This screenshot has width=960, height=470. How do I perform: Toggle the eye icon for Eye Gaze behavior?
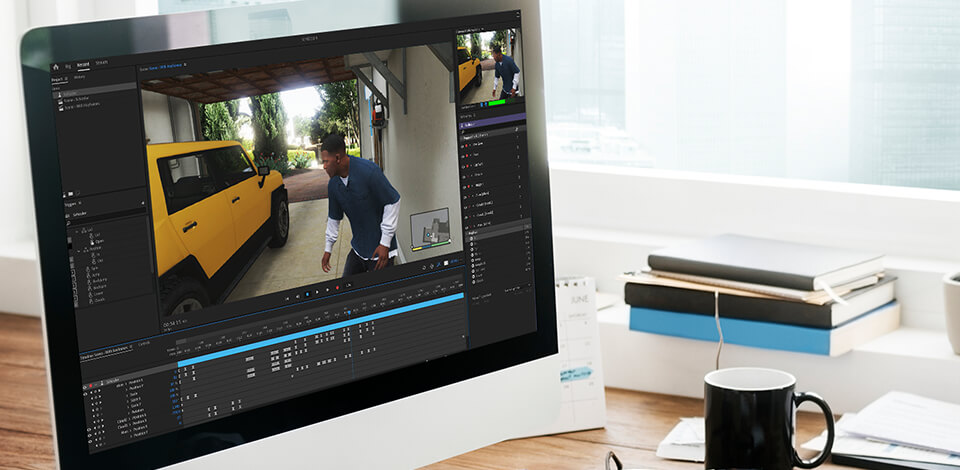463,146
